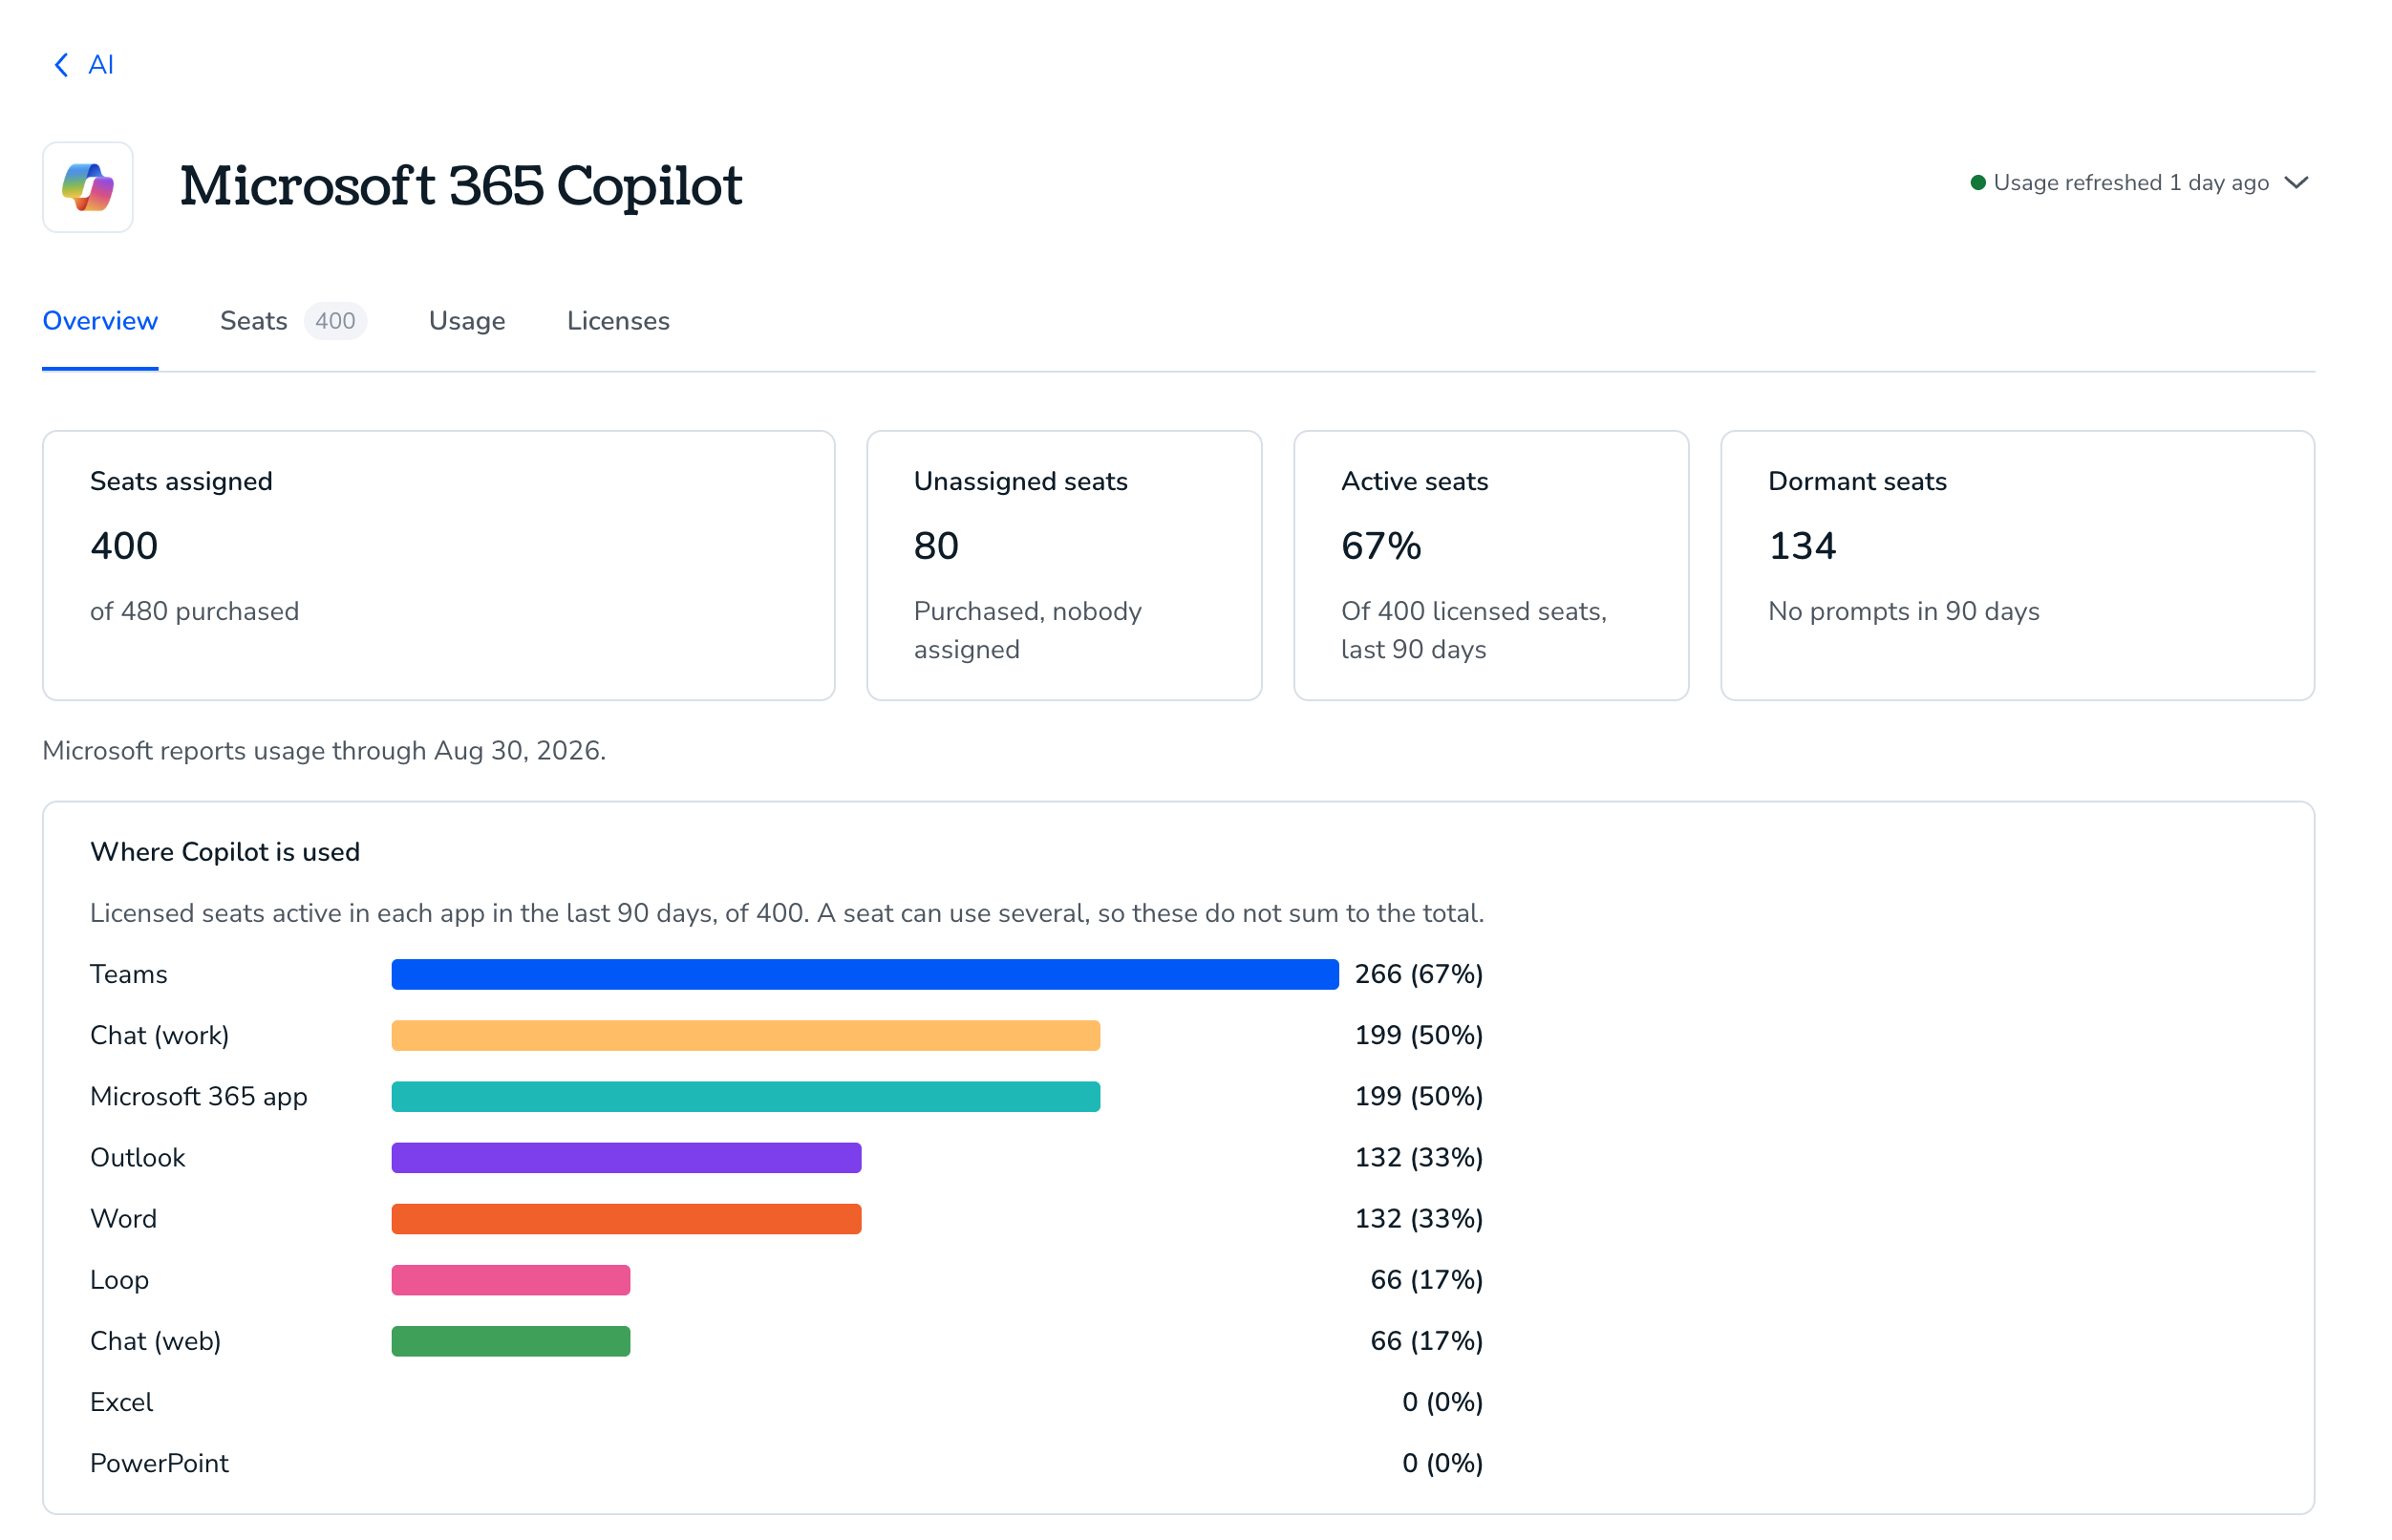Click the 66 (17%) value for Chat (web)

pyautogui.click(x=1427, y=1341)
